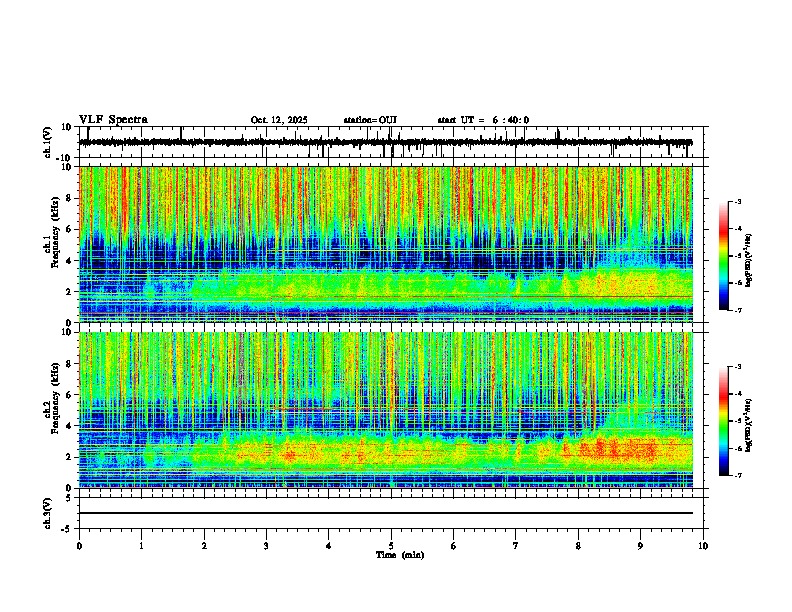Click the '-3' label on ch.1 colorbar

(737, 202)
